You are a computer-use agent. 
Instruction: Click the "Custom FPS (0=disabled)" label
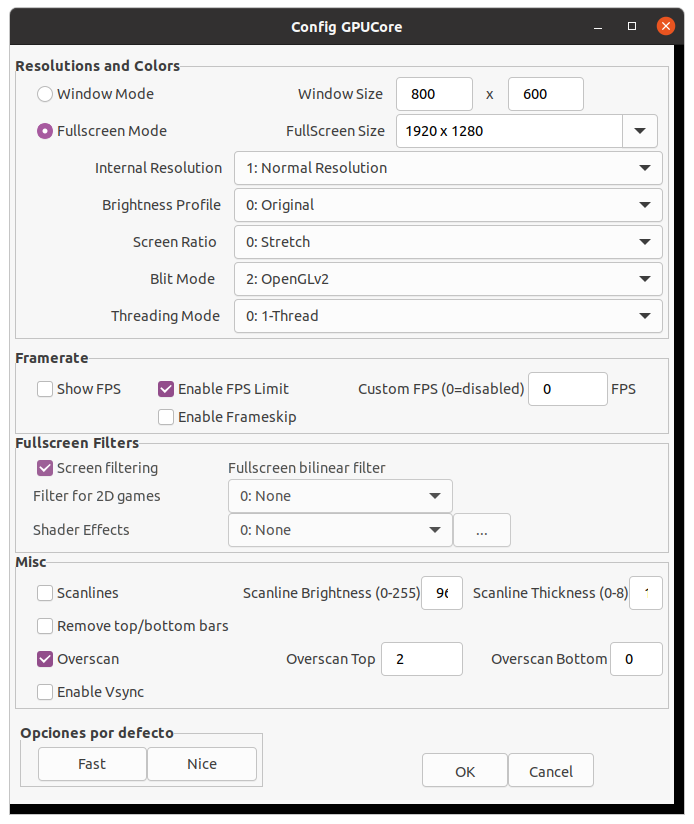[x=441, y=389]
